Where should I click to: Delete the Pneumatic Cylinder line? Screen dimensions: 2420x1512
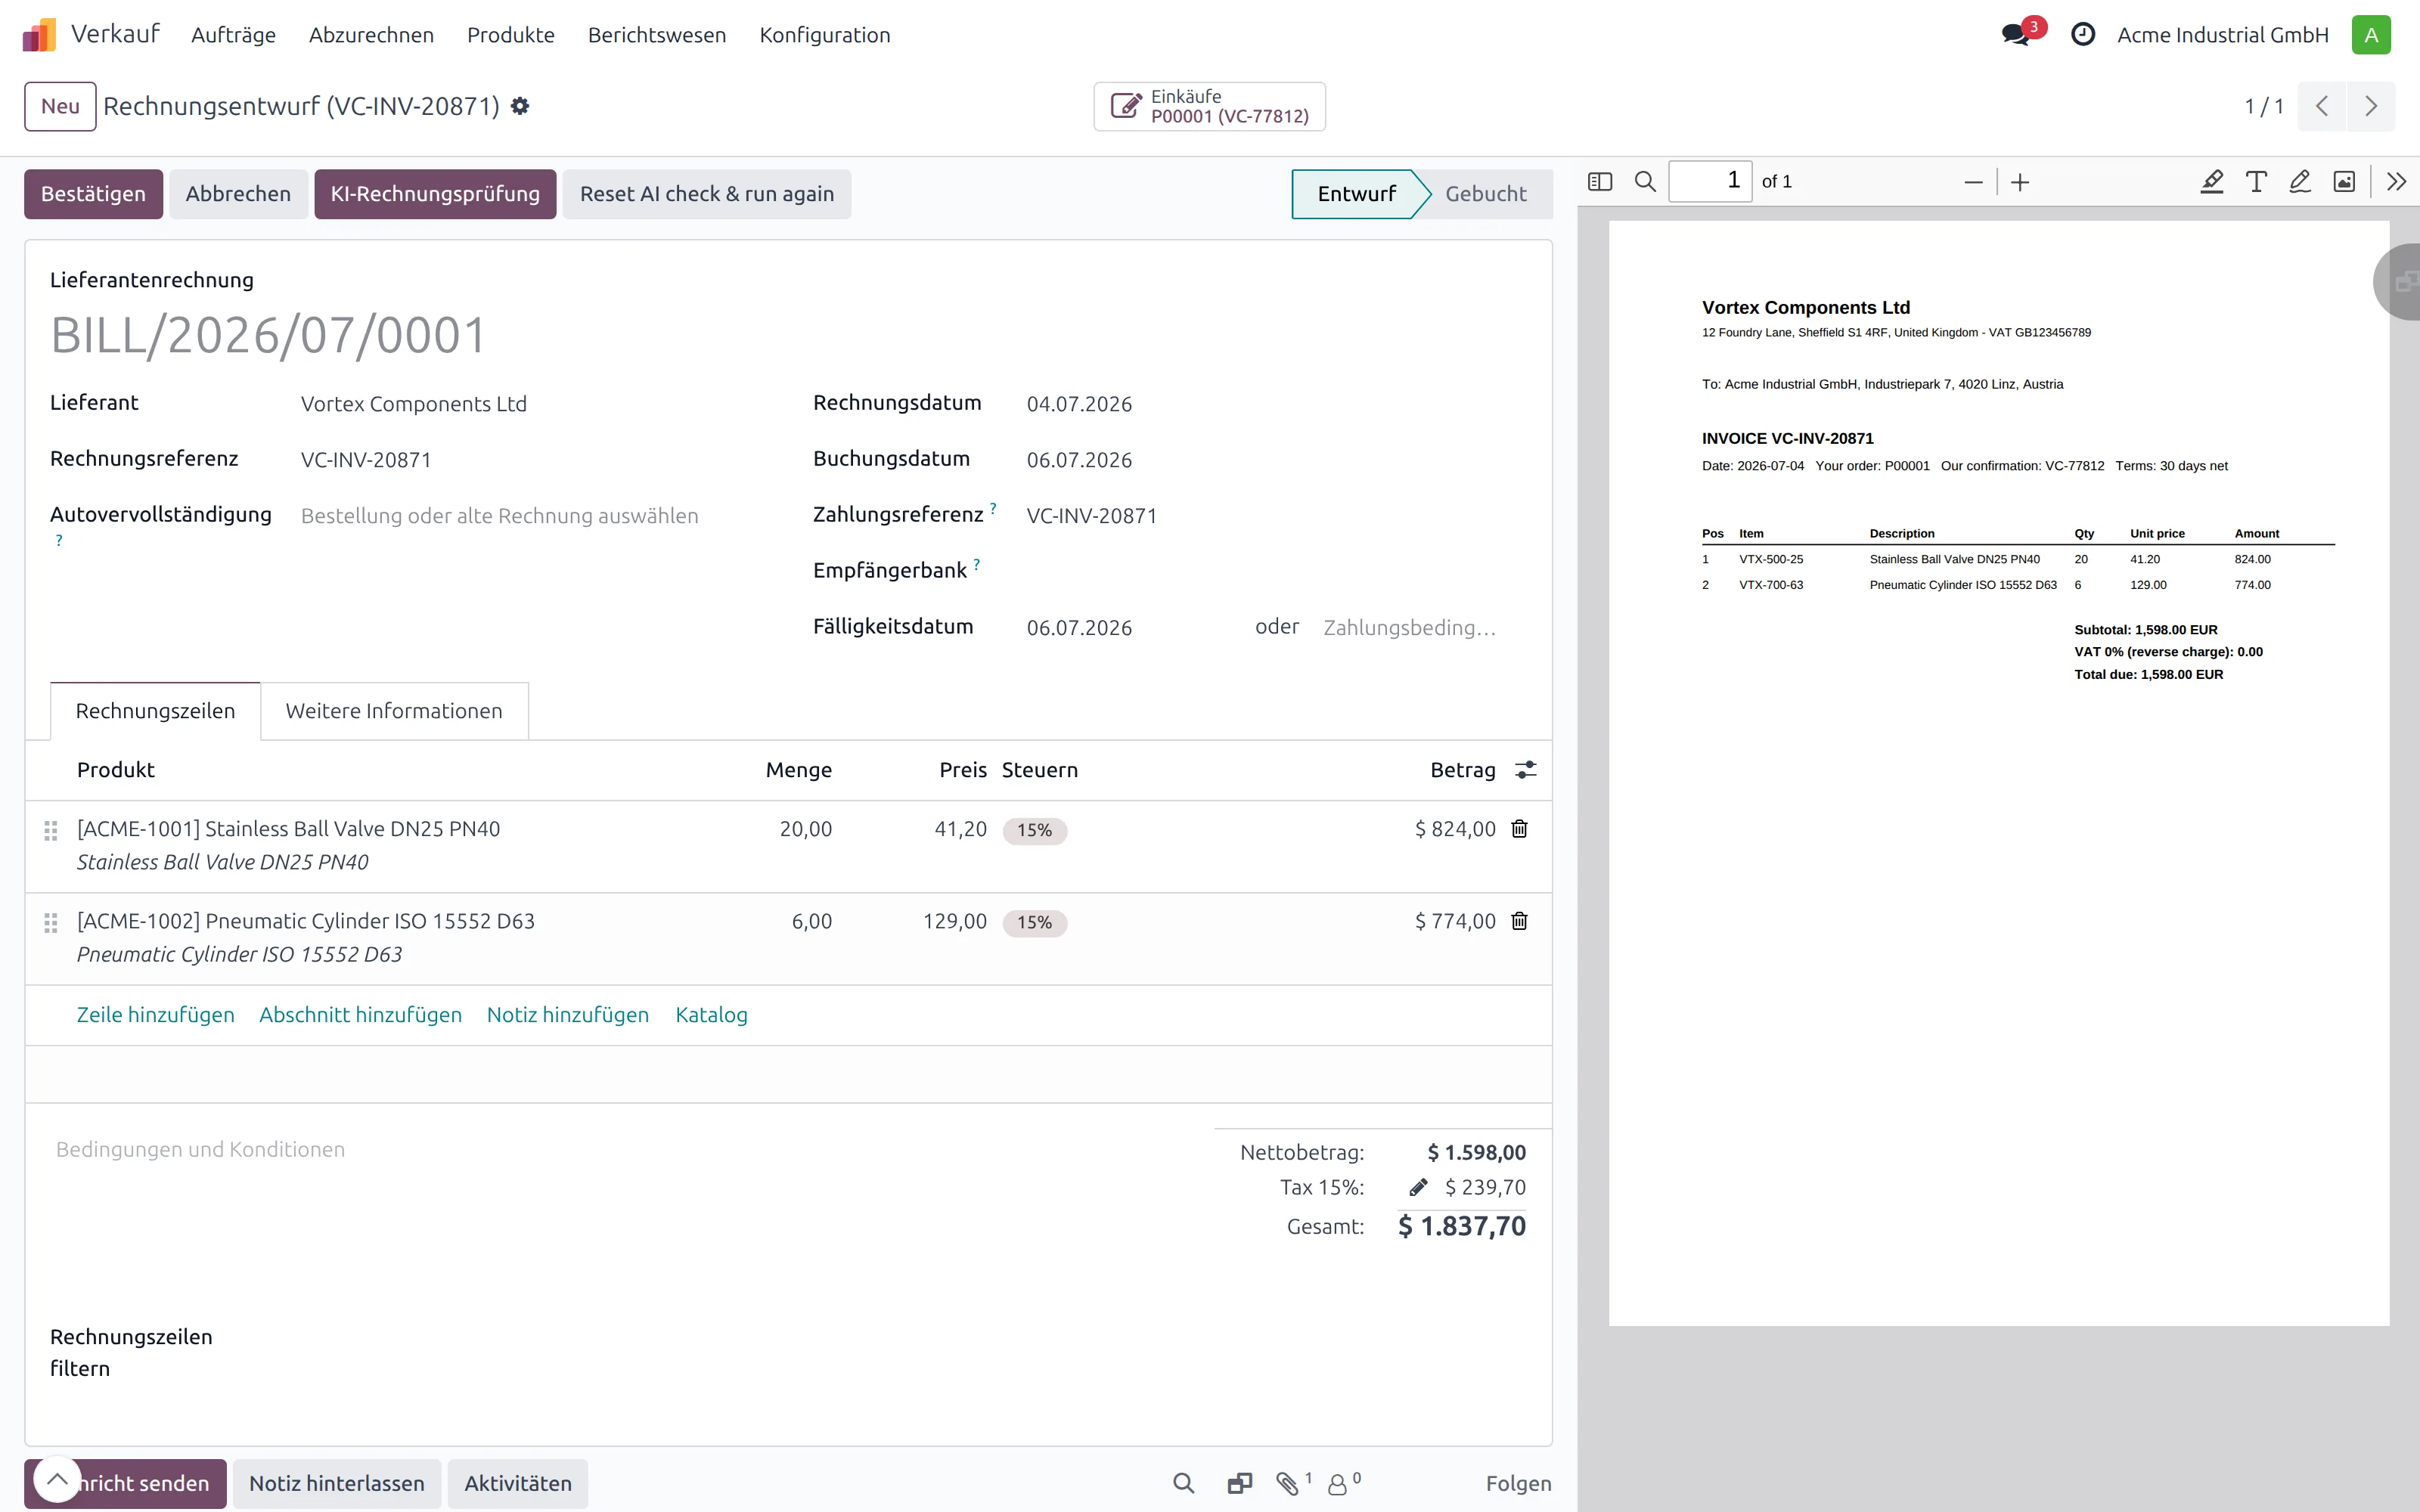point(1519,921)
